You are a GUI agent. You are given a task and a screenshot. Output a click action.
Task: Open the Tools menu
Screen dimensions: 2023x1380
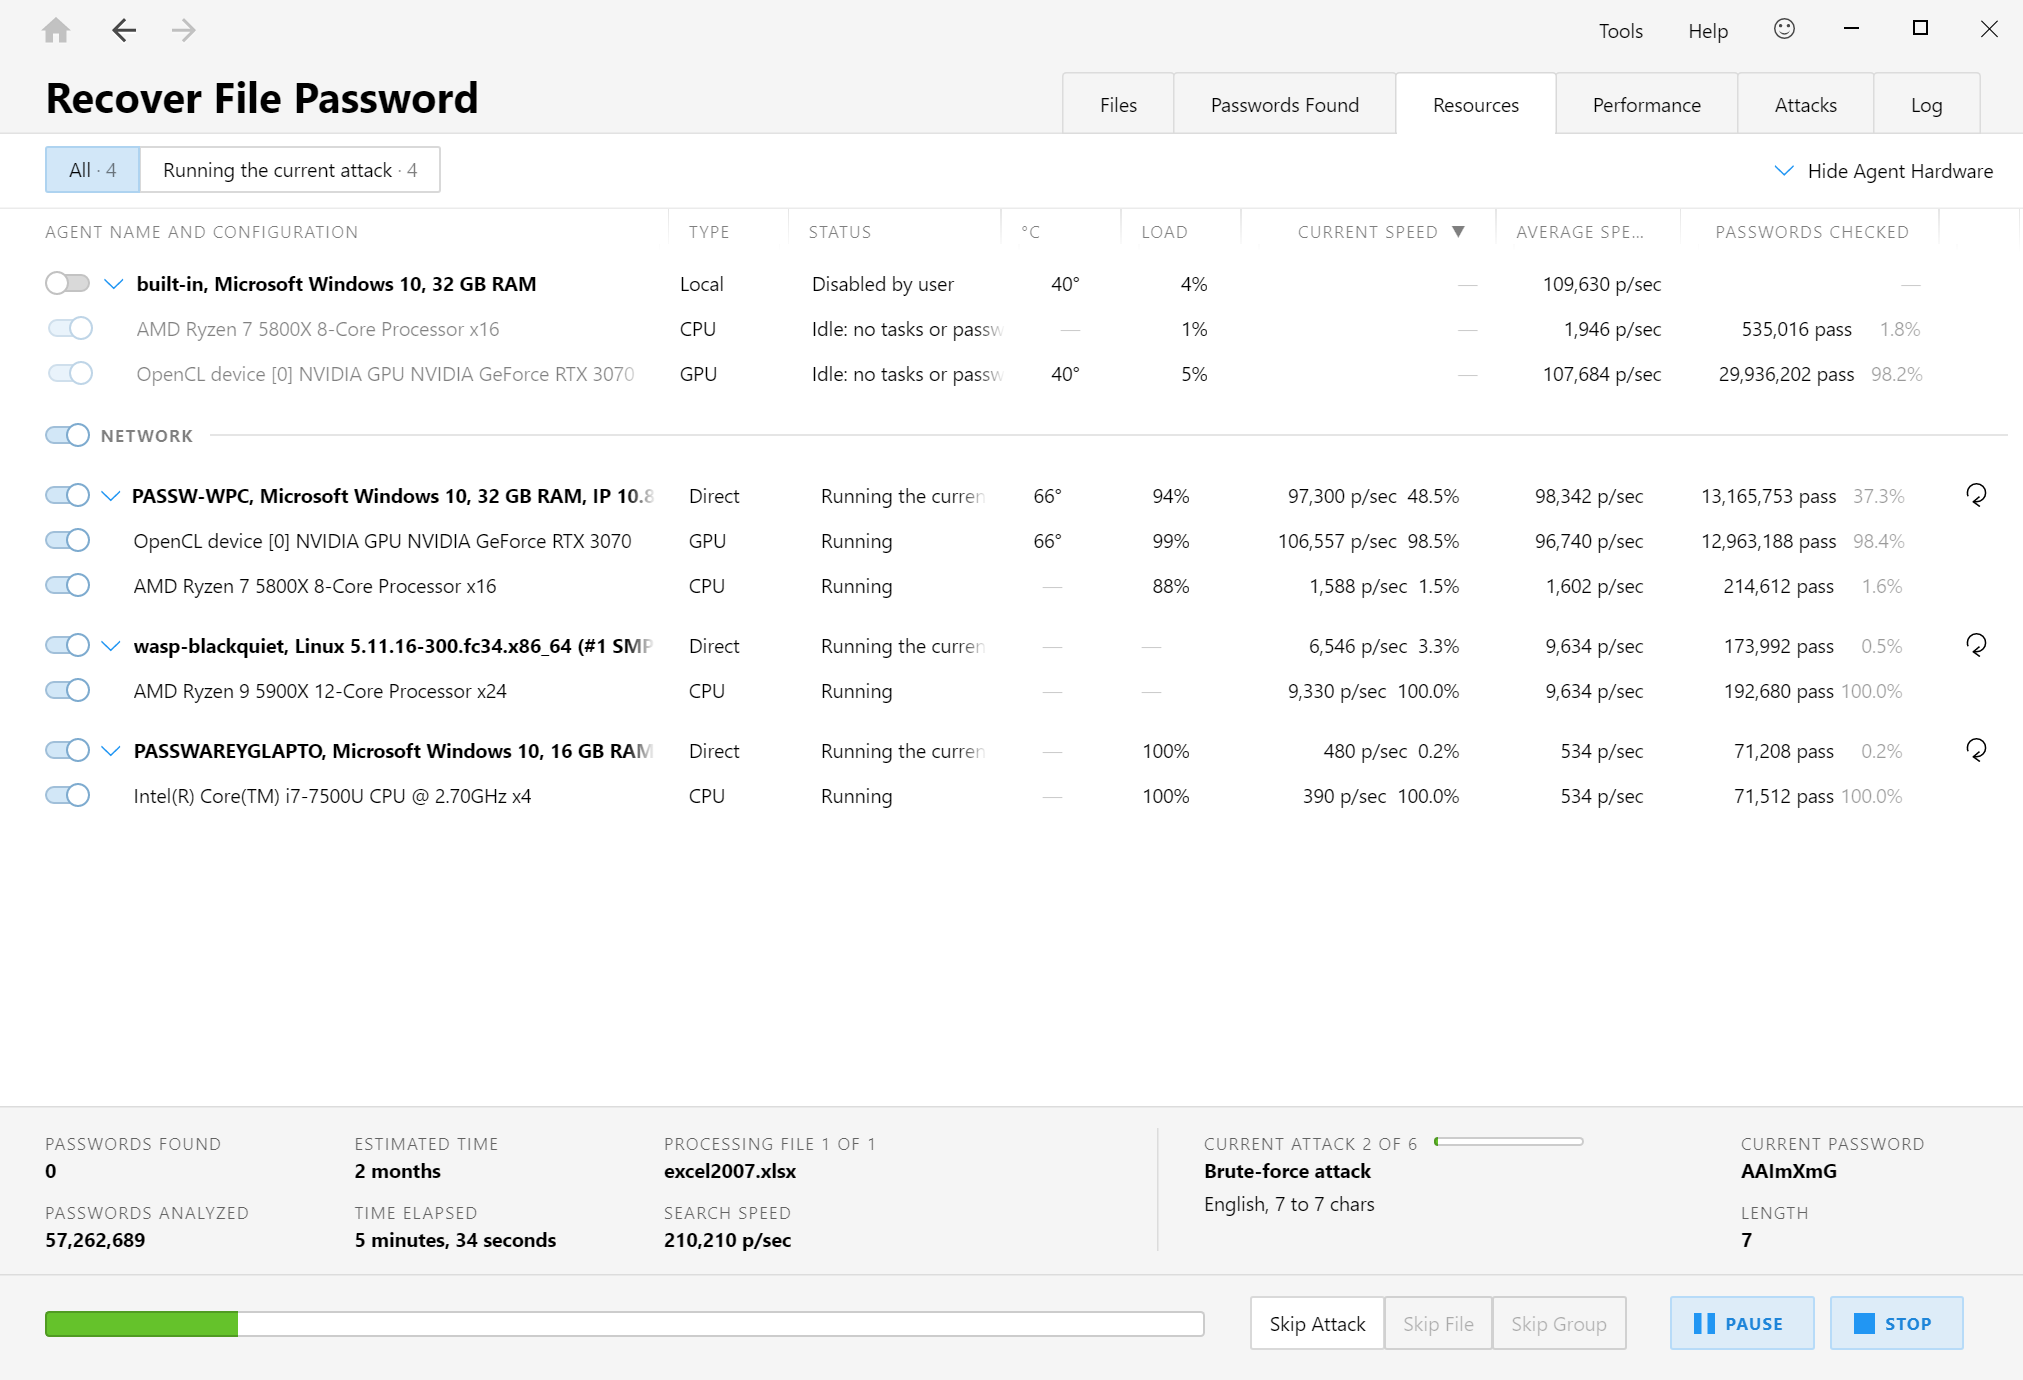[1620, 30]
